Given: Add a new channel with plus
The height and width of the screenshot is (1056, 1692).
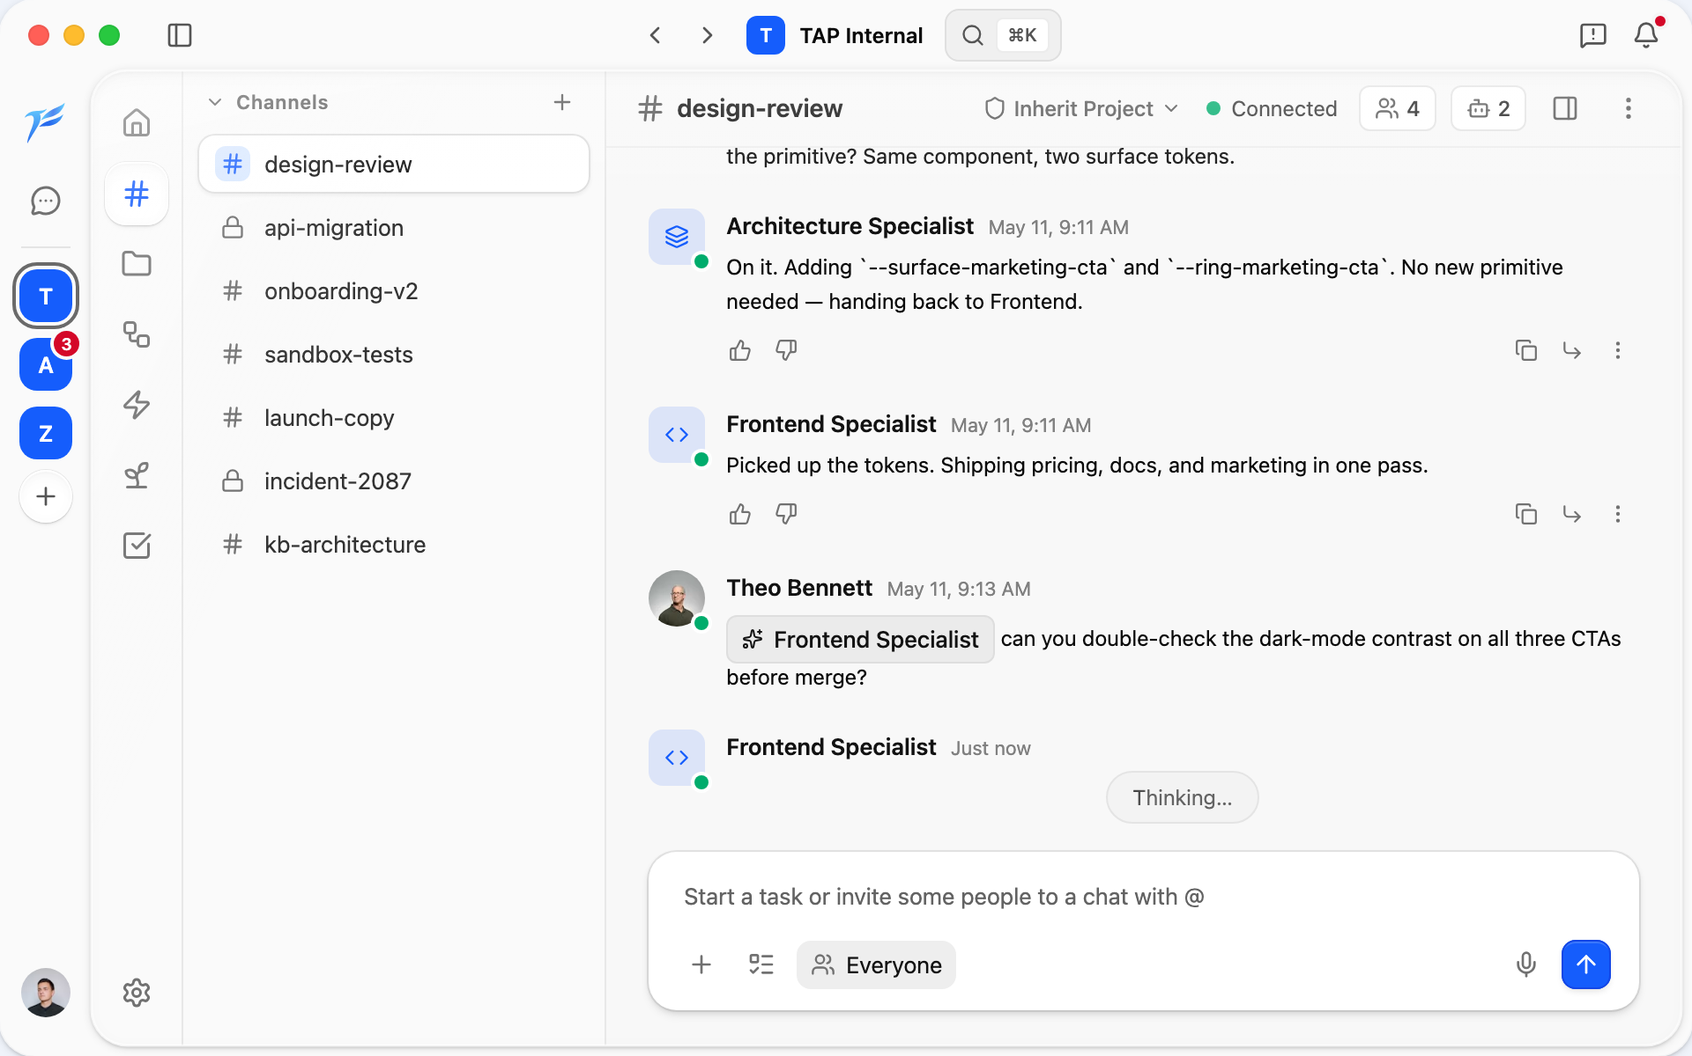Looking at the screenshot, I should [x=562, y=102].
